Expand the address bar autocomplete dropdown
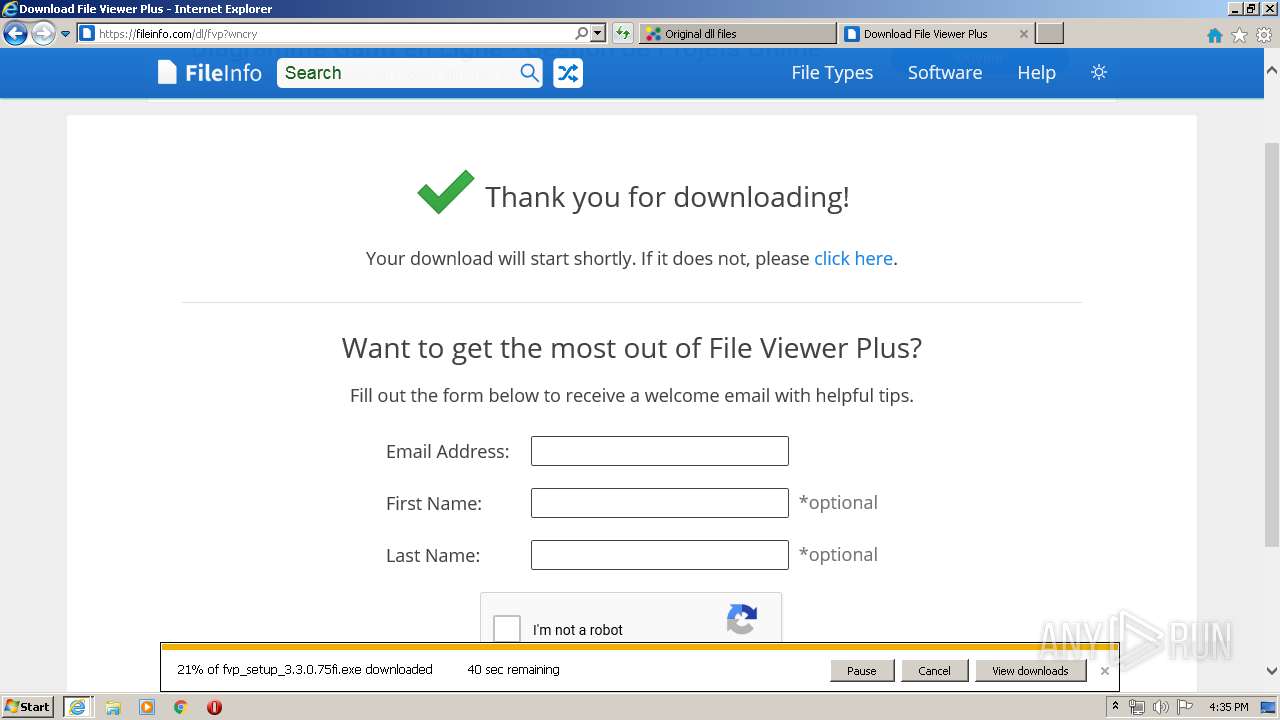The width and height of the screenshot is (1280, 720). click(598, 33)
